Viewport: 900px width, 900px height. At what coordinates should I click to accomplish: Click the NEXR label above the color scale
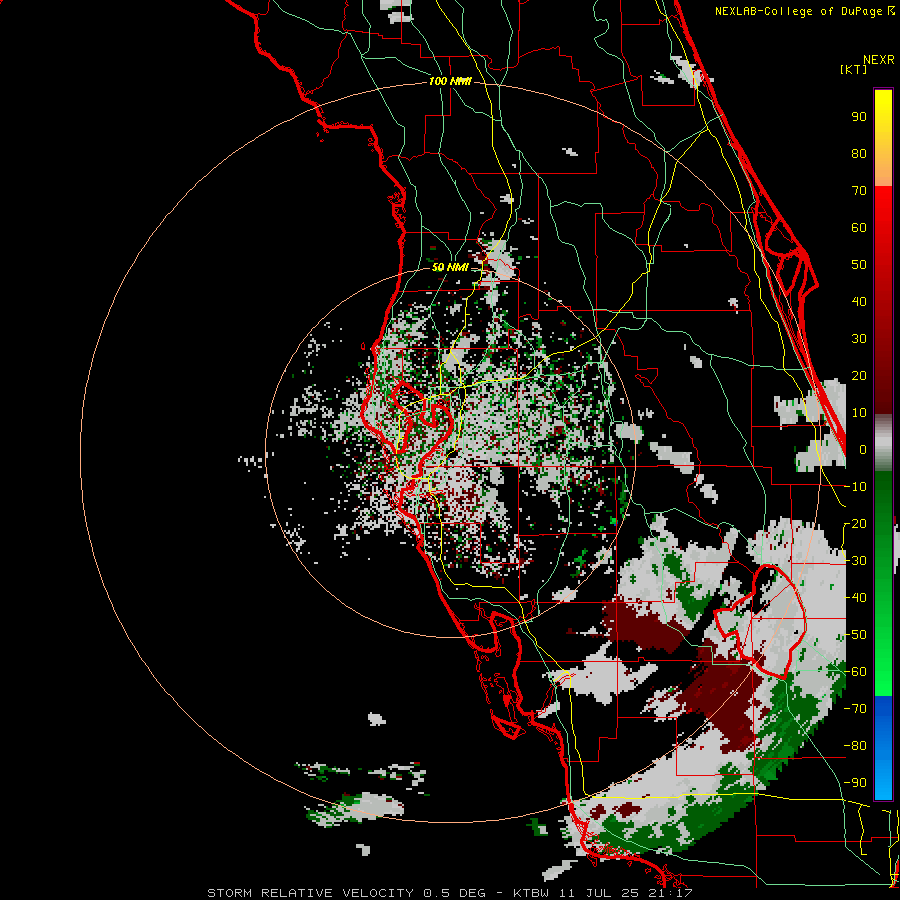(x=879, y=60)
